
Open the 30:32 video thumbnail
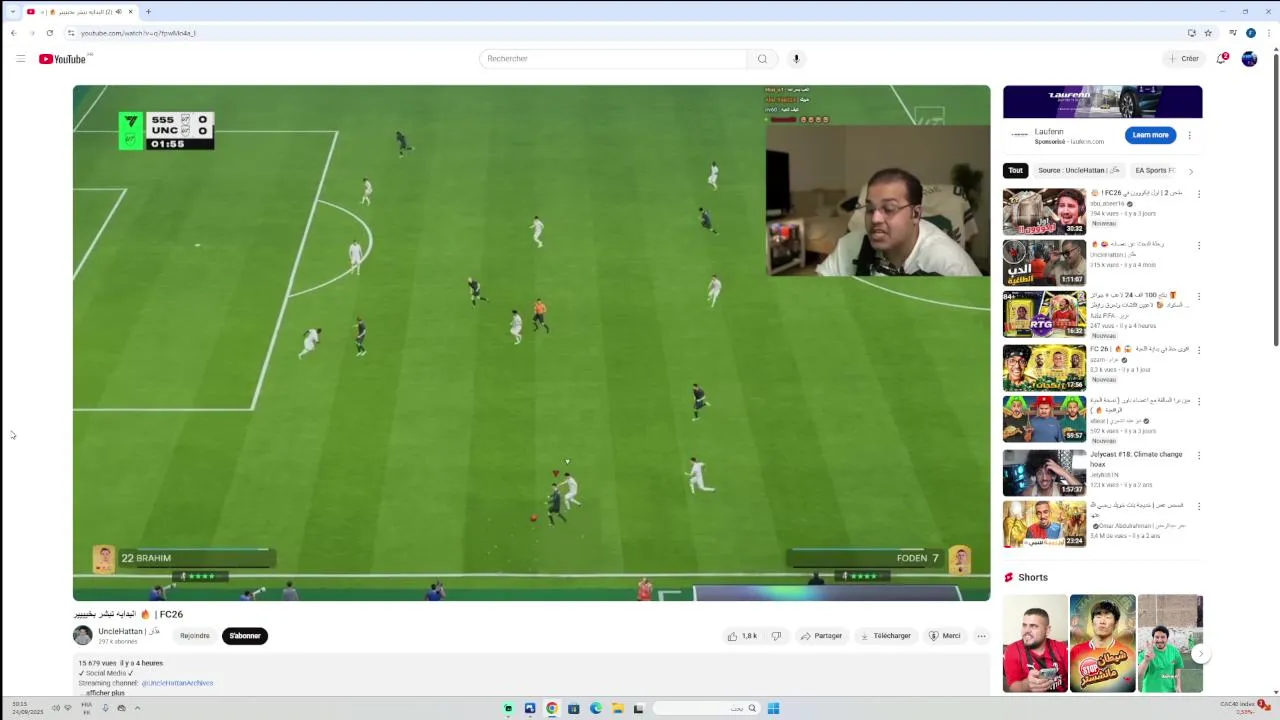click(x=1044, y=211)
